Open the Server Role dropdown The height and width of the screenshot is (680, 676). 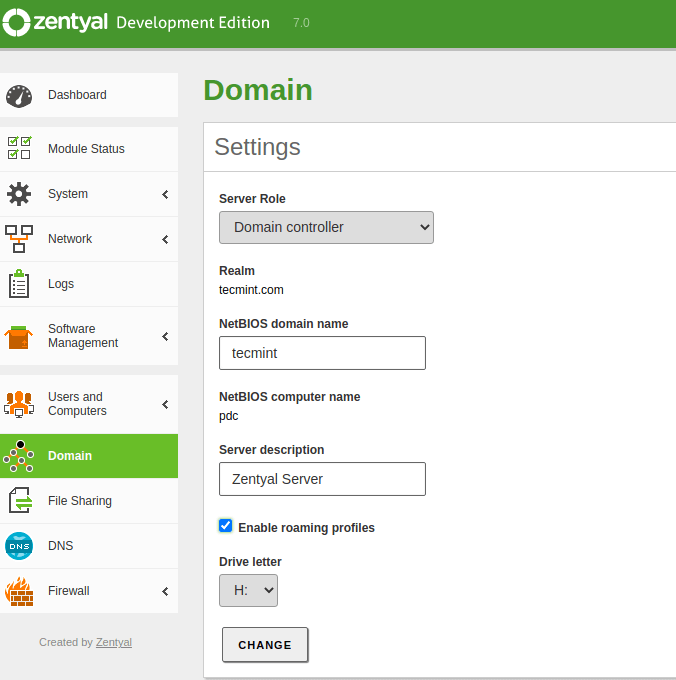point(326,227)
